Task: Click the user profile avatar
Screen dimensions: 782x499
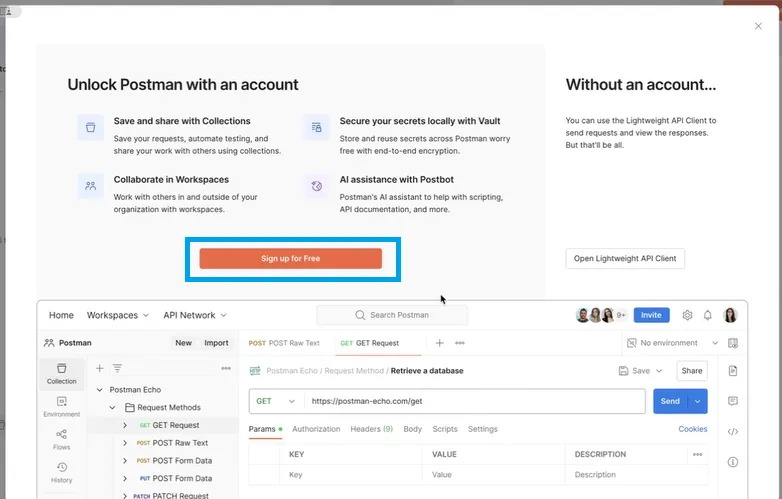Action: [730, 315]
